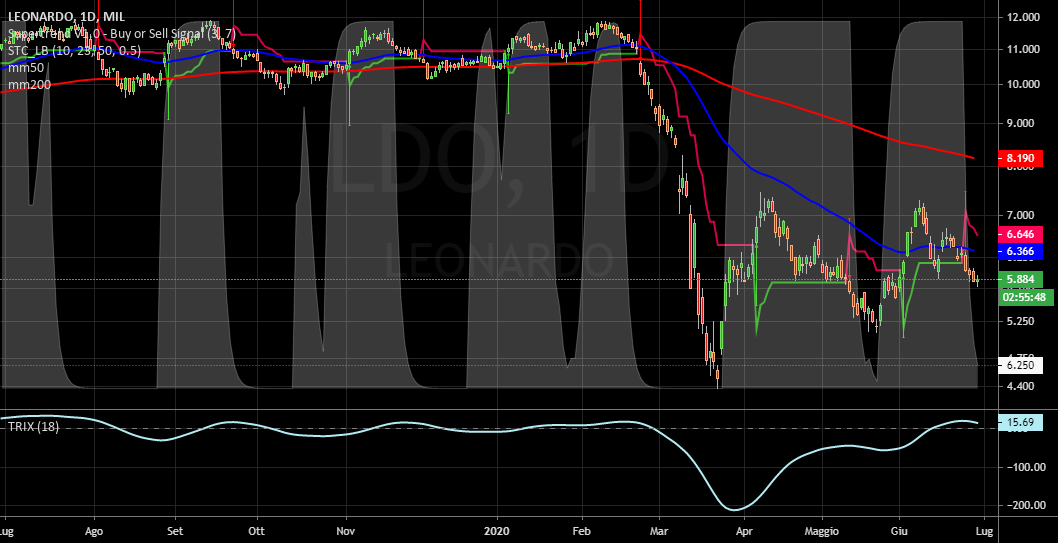Click the 02:55:48 bar countdown label

point(1024,297)
